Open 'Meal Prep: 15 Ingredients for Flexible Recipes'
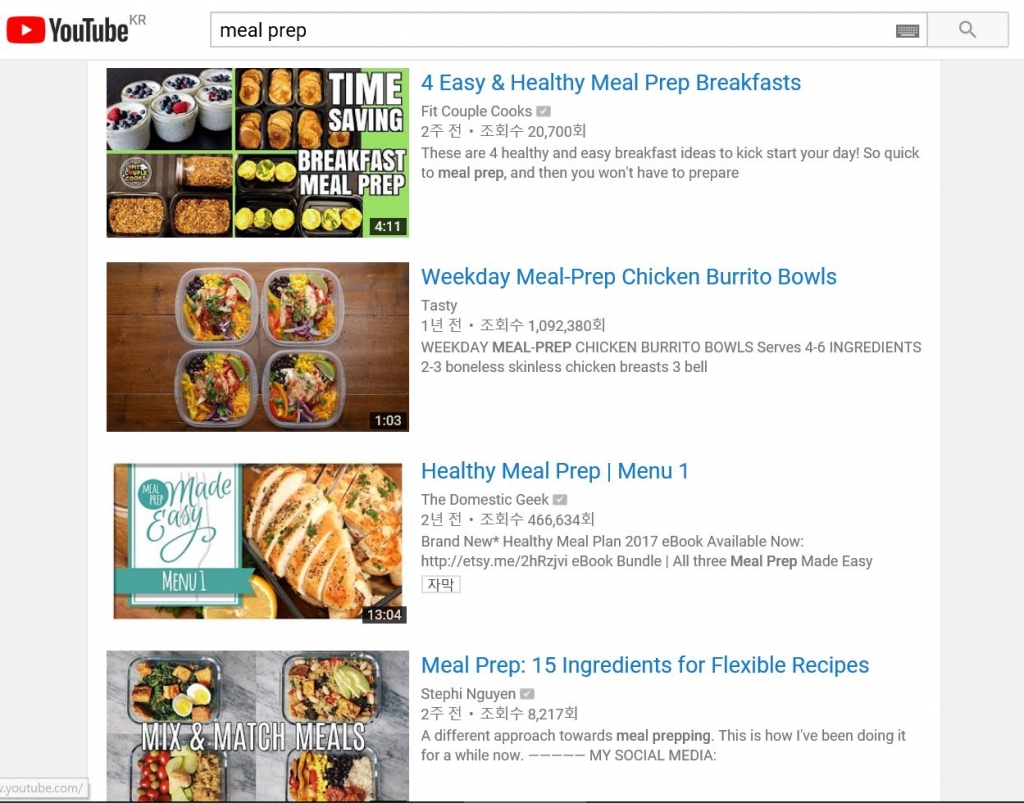The image size is (1024, 803). click(x=645, y=665)
